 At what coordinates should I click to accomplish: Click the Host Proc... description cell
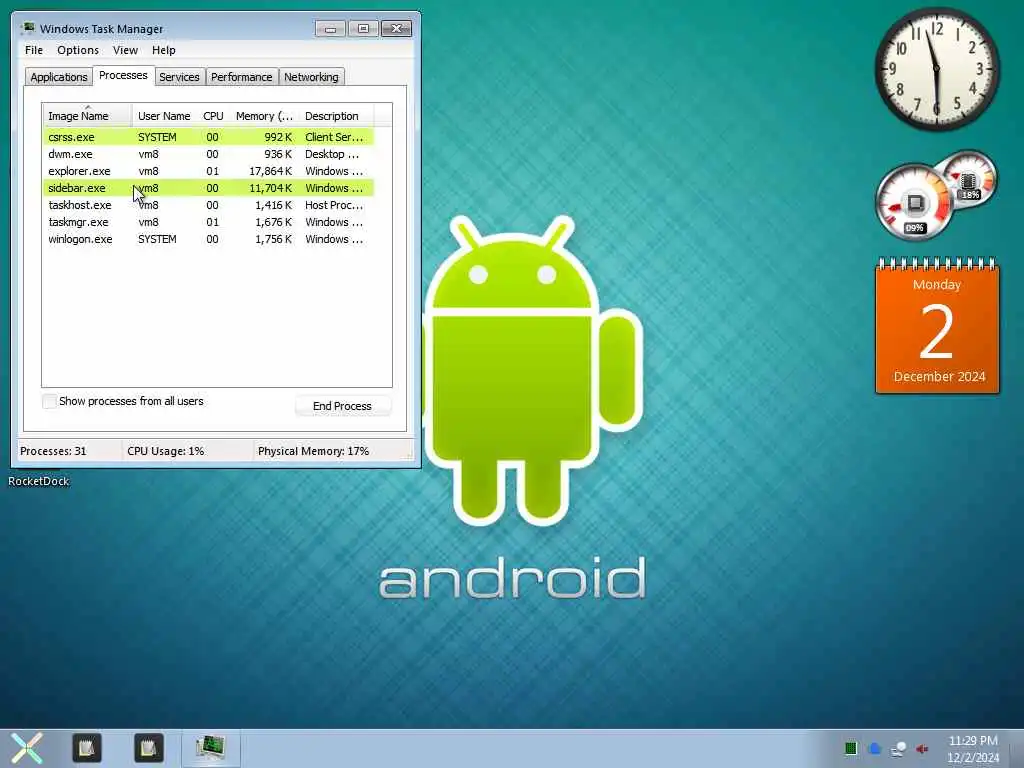pos(334,205)
